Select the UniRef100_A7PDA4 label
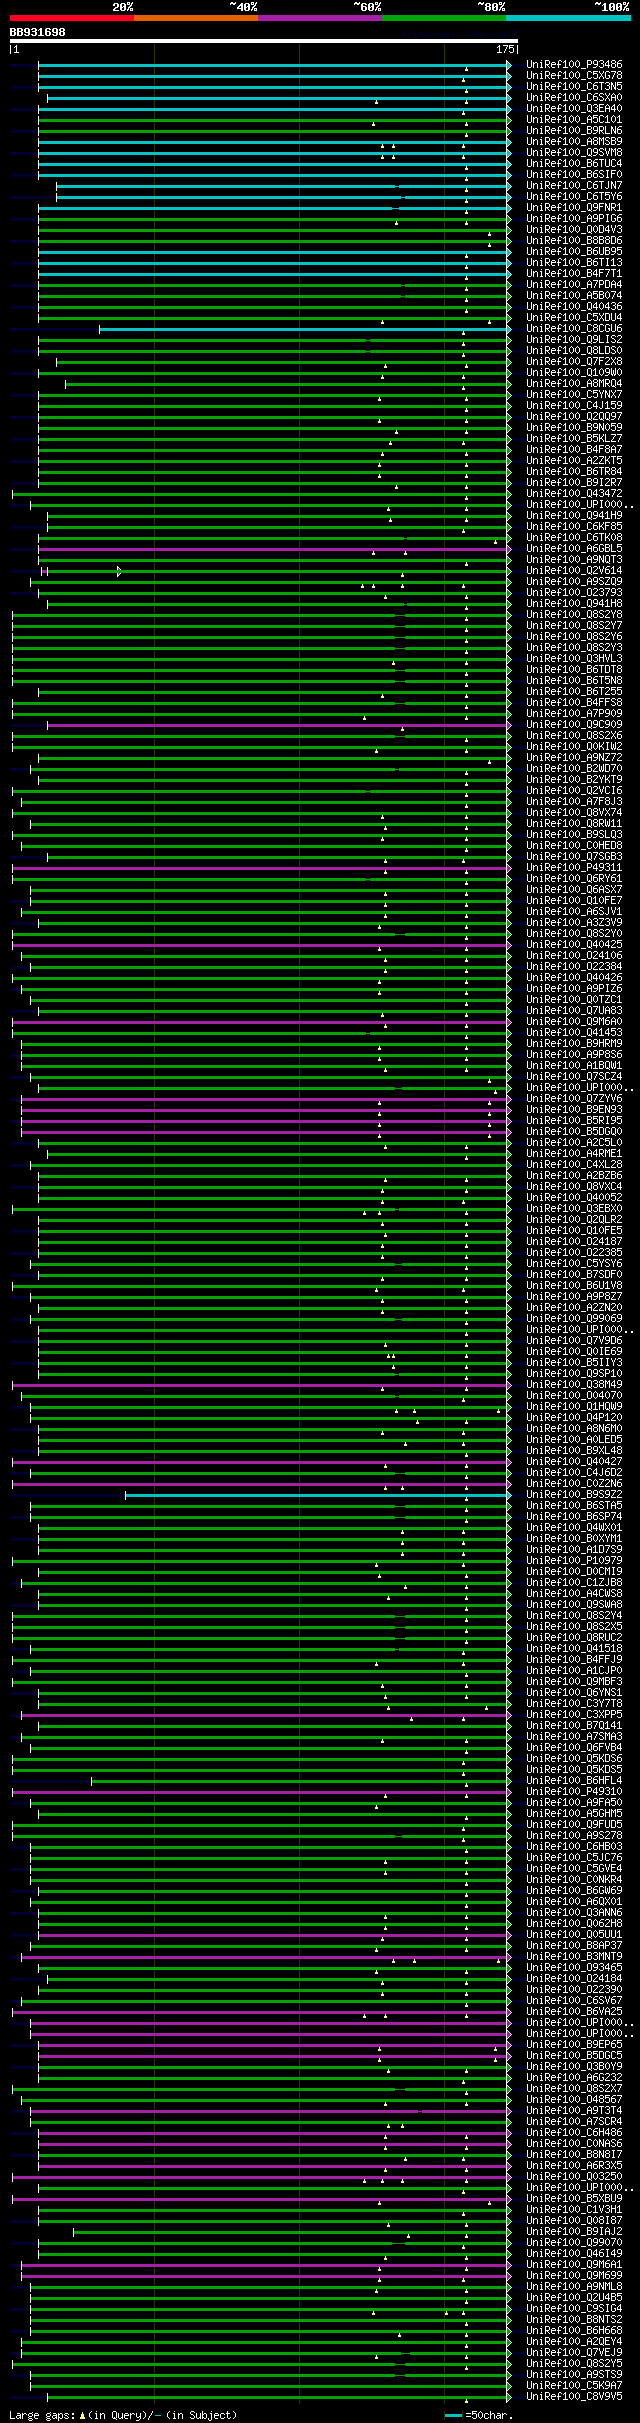 [x=574, y=285]
